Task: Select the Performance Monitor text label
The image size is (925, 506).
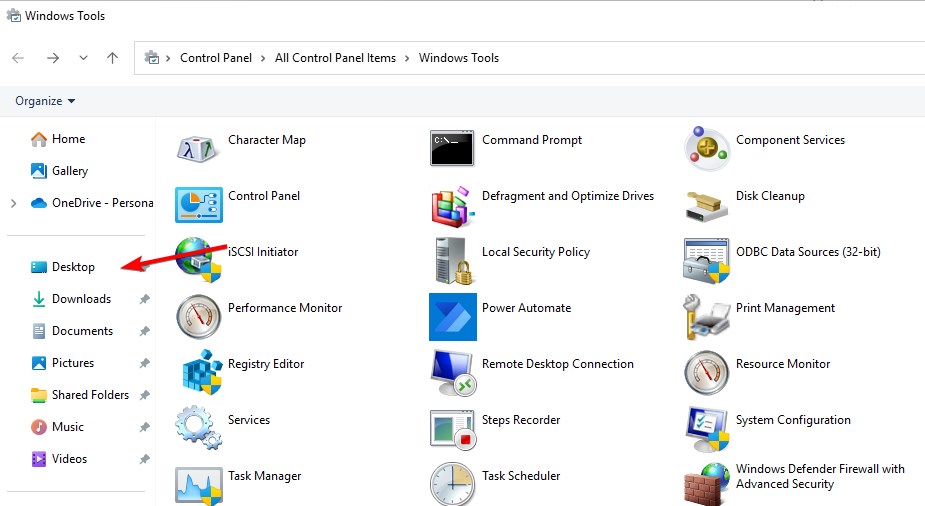Action: click(x=285, y=308)
